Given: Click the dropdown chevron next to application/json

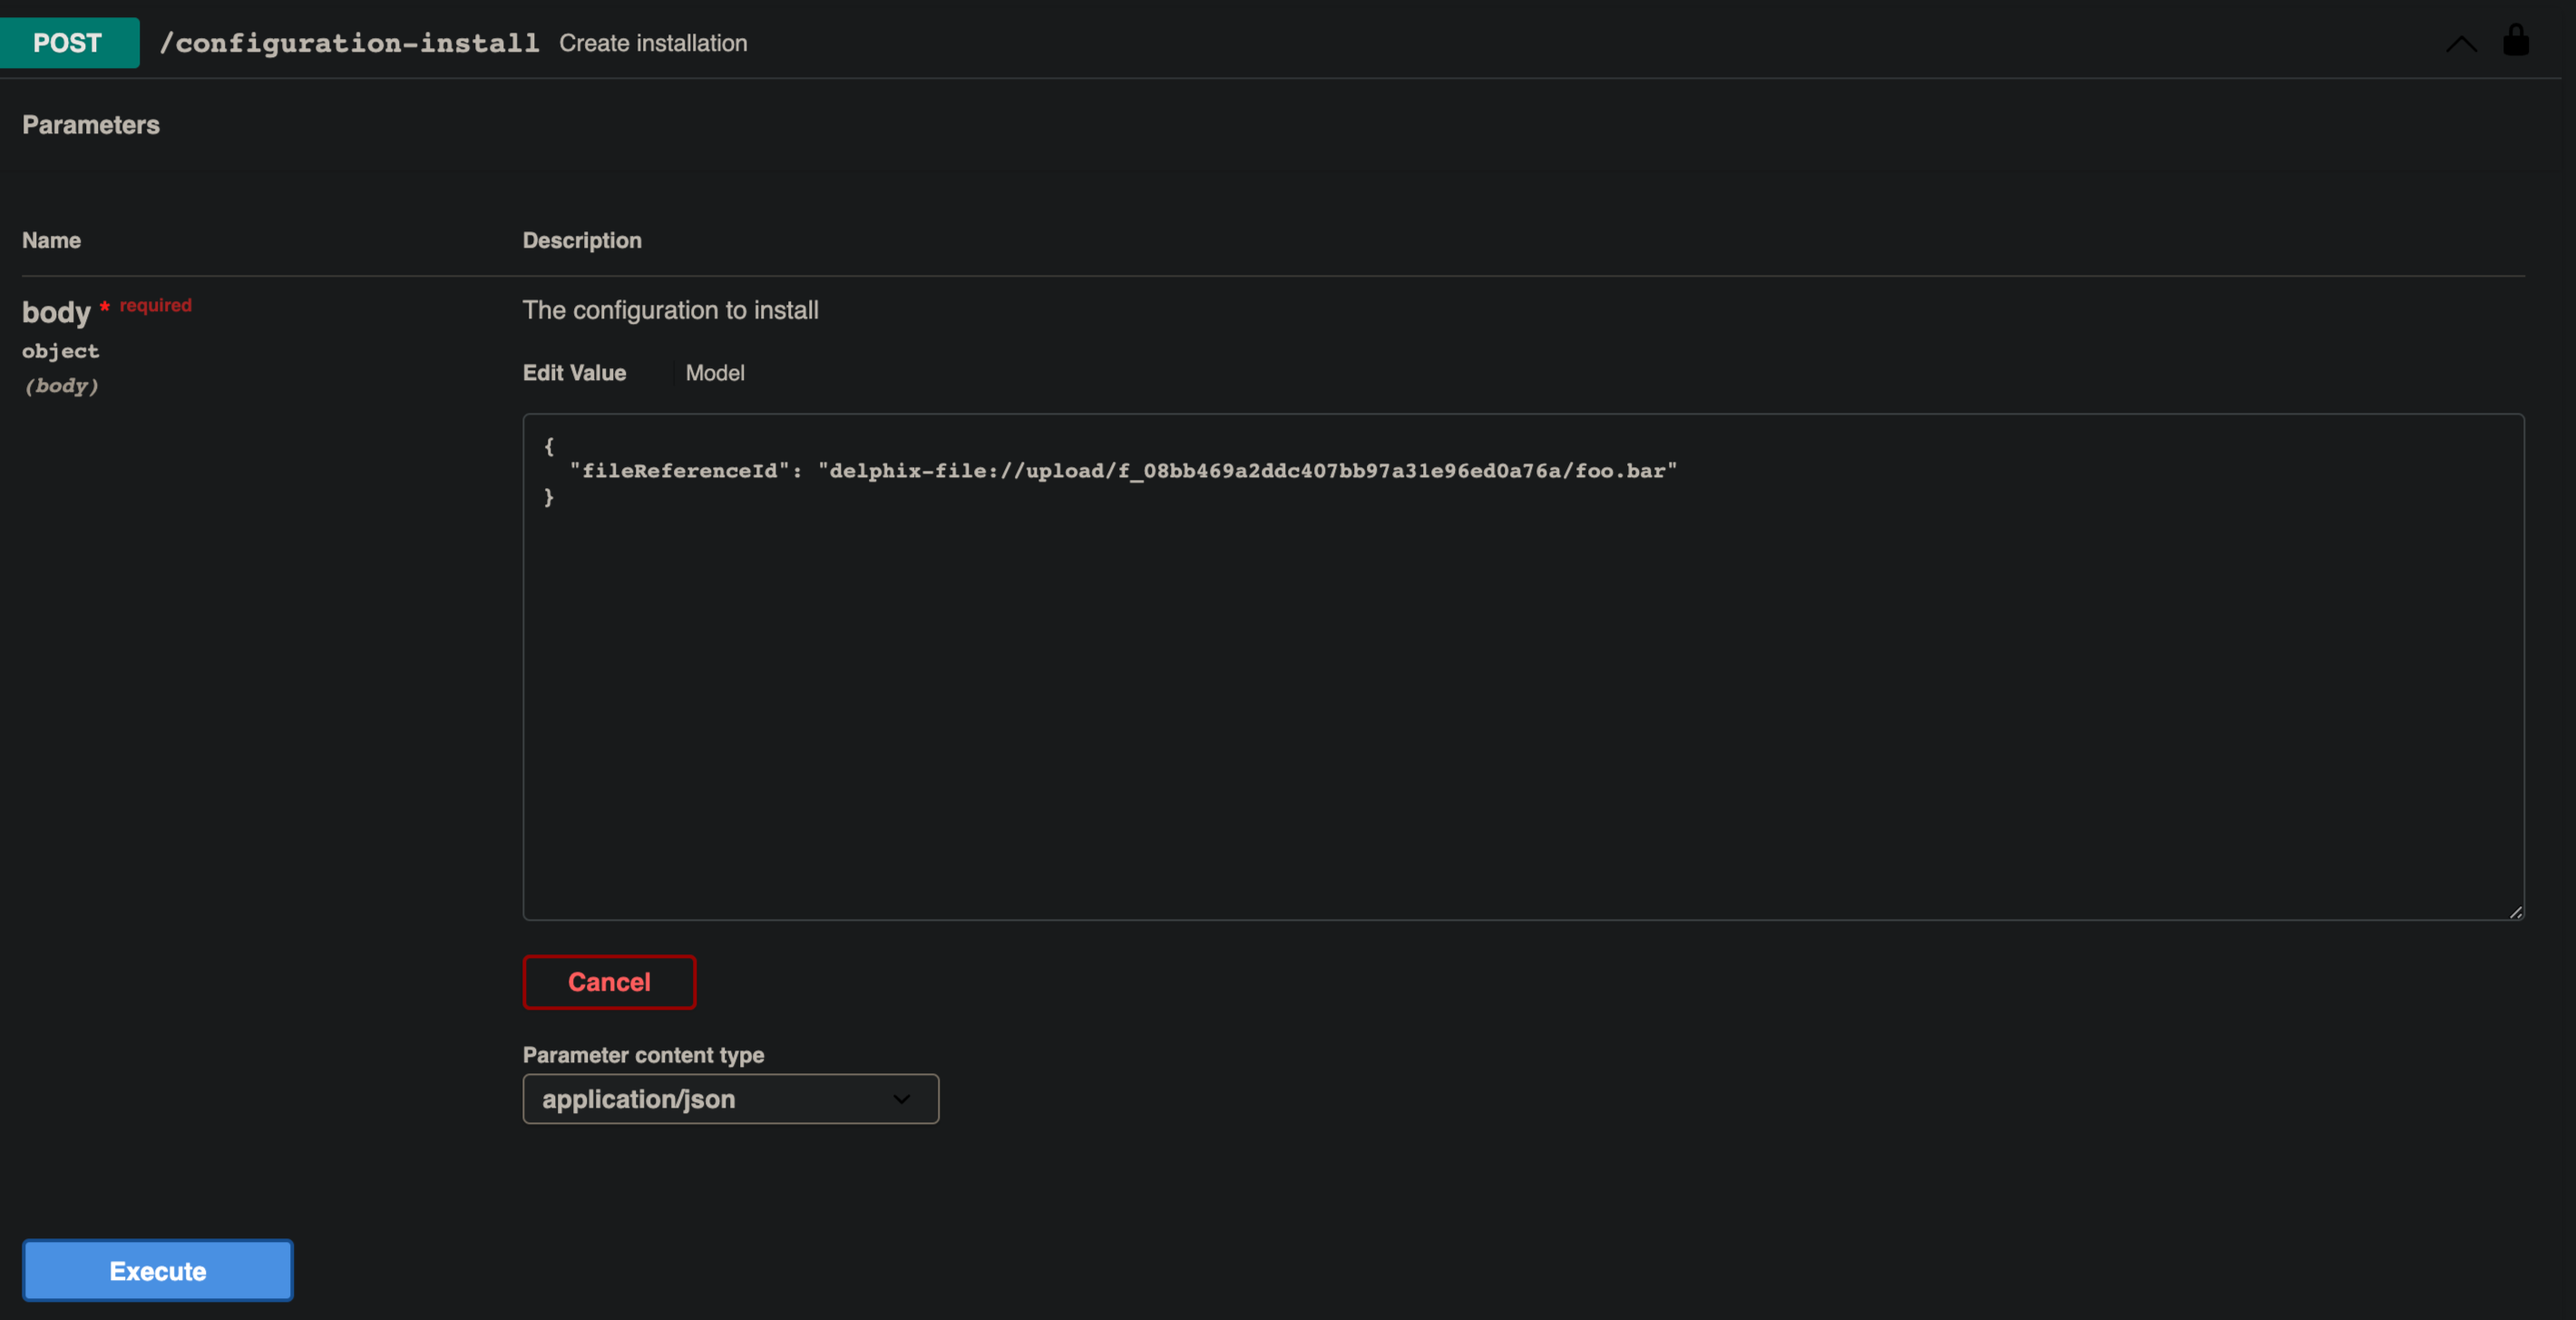Looking at the screenshot, I should coord(901,1099).
